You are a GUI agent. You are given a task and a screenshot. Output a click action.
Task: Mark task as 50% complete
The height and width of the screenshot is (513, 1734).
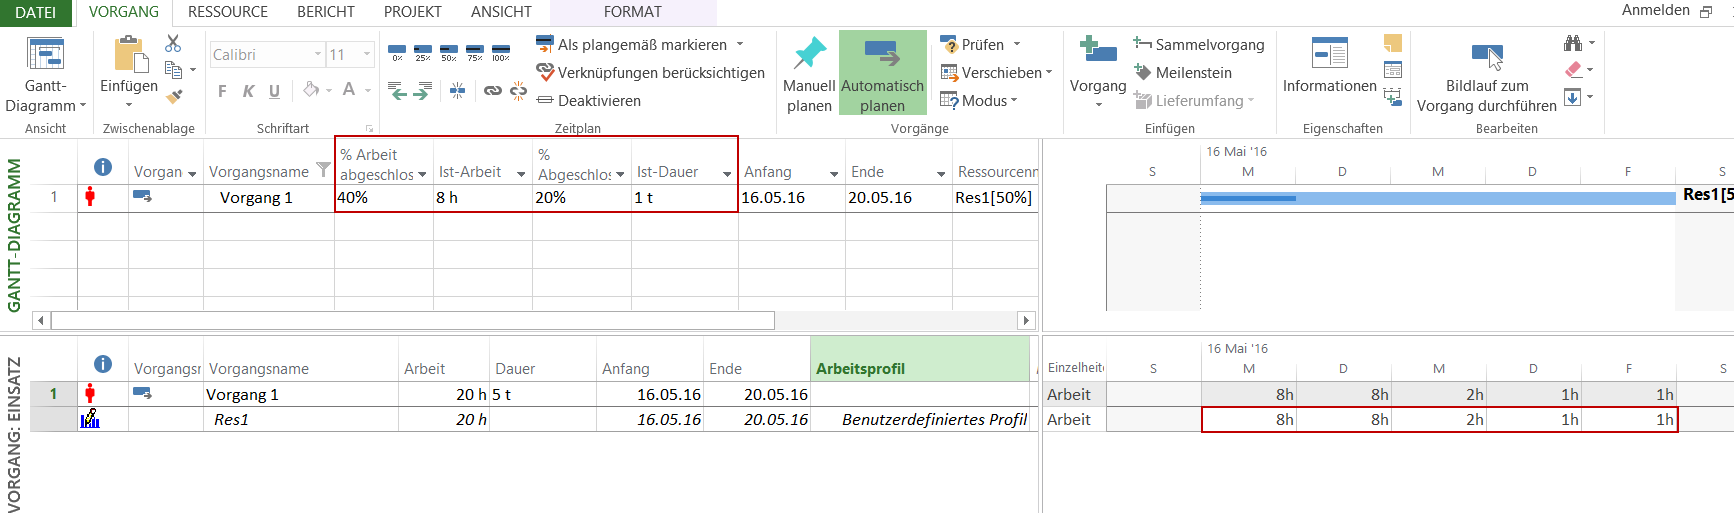tap(449, 52)
